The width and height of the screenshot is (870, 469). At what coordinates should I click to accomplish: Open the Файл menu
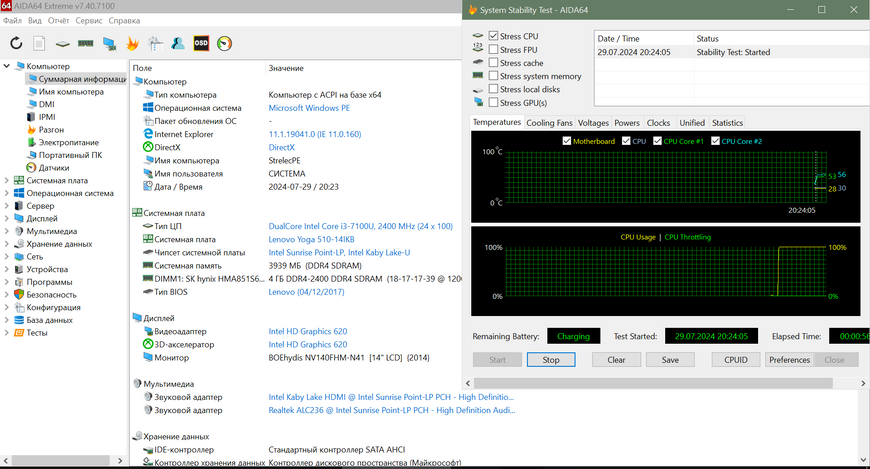tap(12, 21)
